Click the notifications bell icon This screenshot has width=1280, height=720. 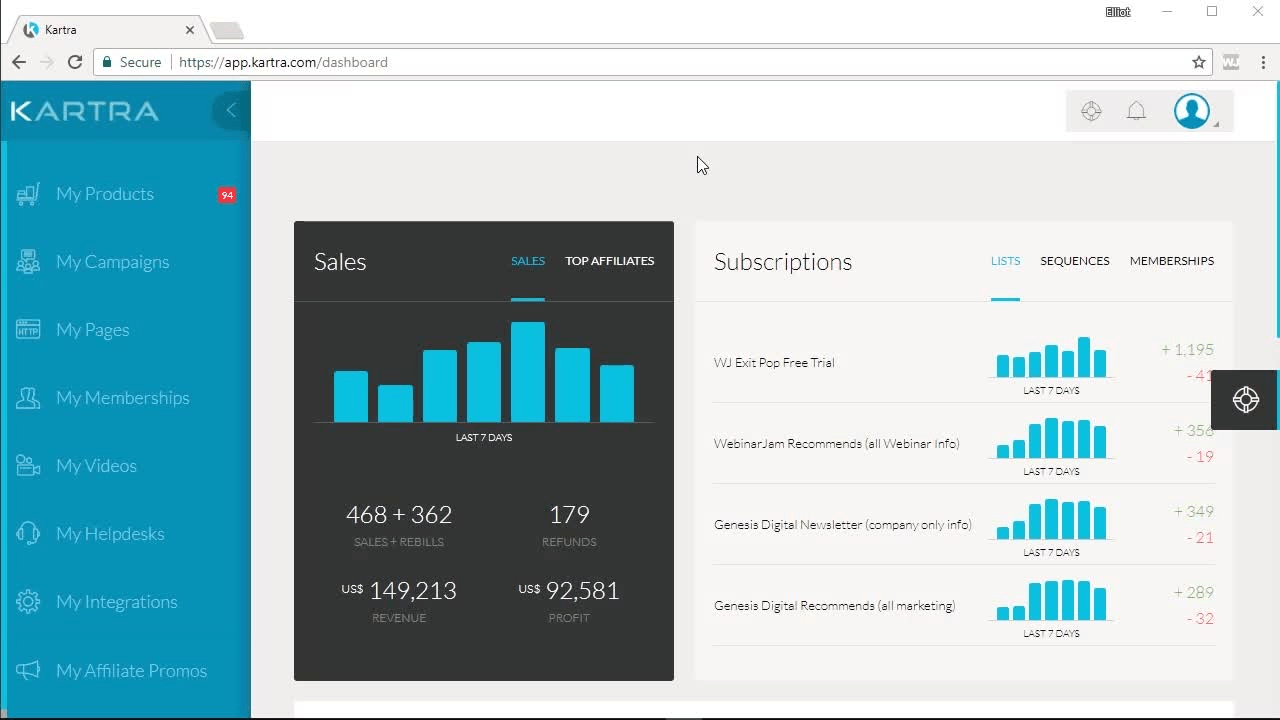[x=1136, y=111]
